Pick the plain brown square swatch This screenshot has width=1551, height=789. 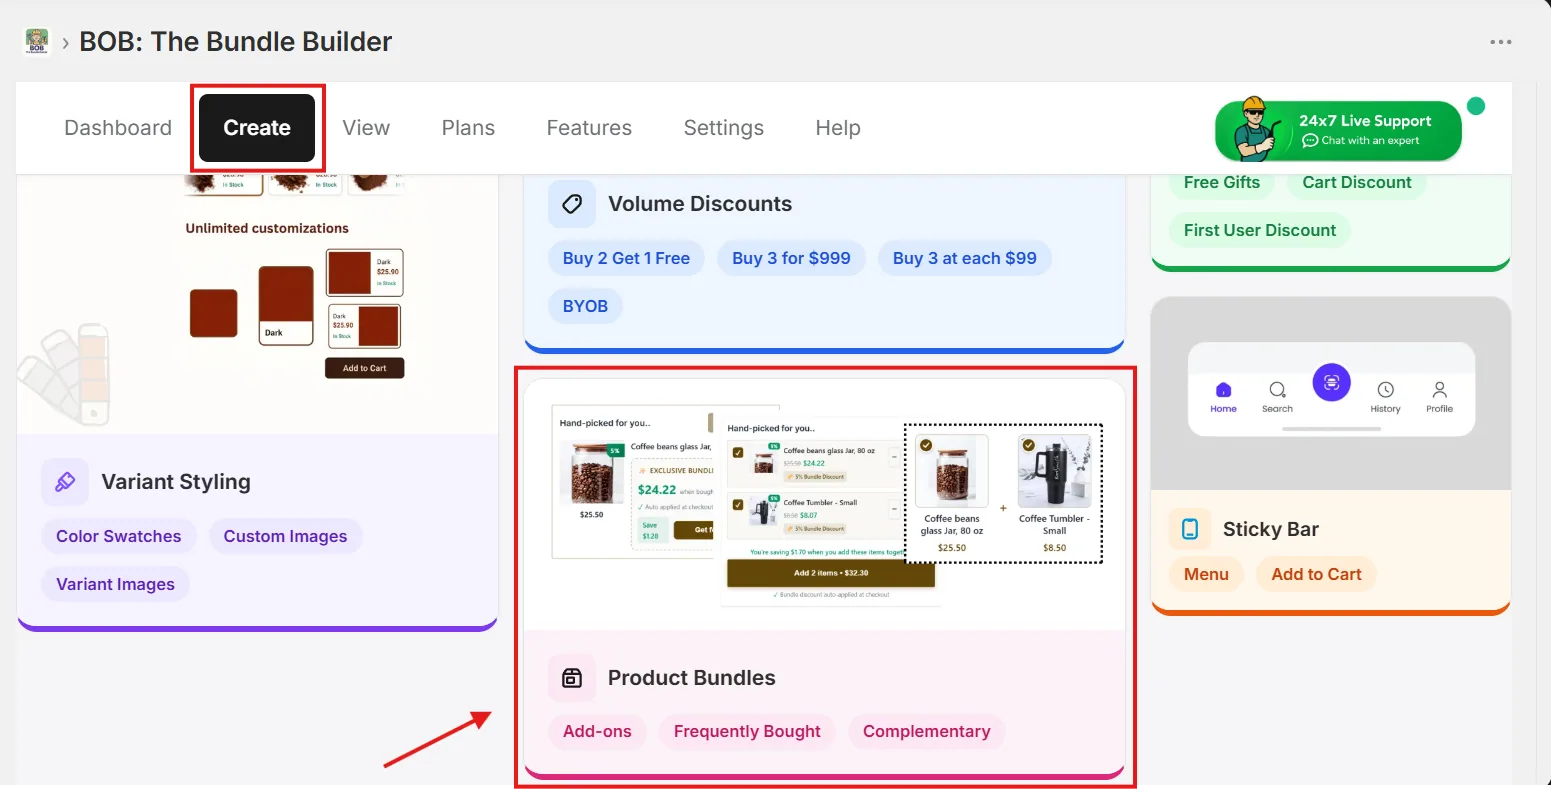click(x=214, y=313)
